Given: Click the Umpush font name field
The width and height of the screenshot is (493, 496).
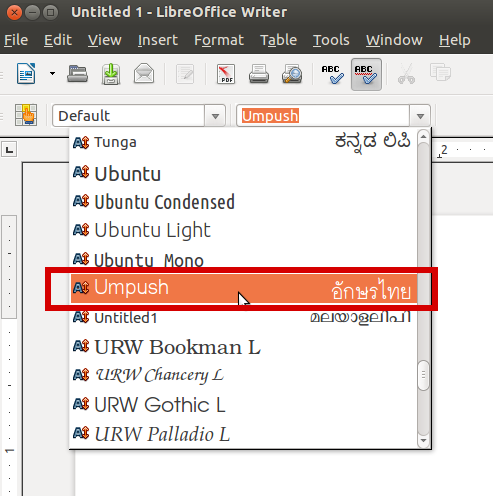Looking at the screenshot, I should click(323, 116).
